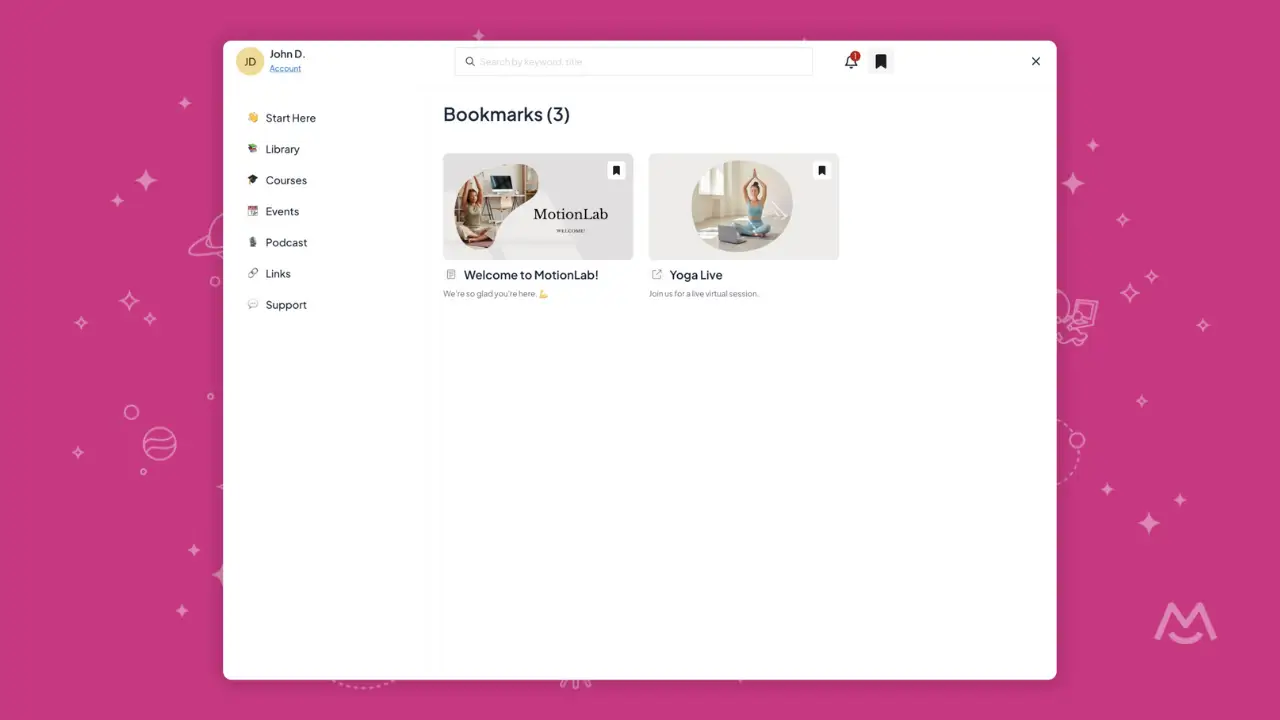The image size is (1280, 720).
Task: Click the document icon beside Welcome to MotionLab
Action: point(450,274)
